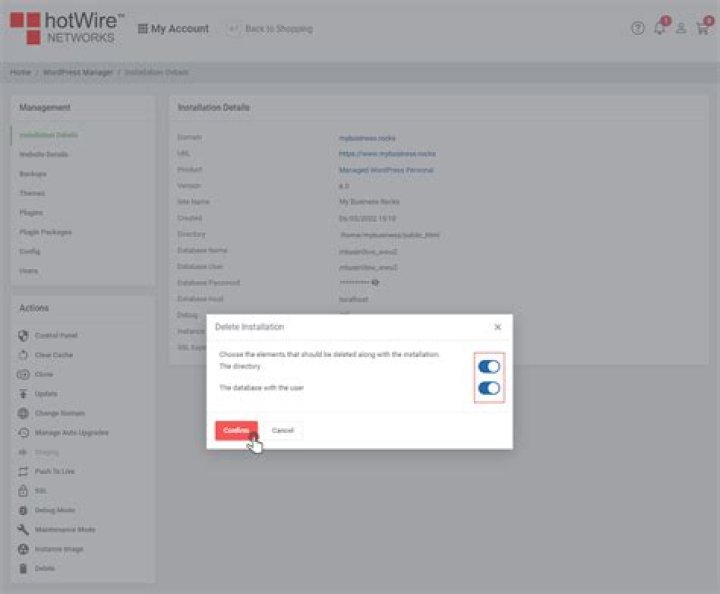
Task: Click 'Clear Cache' action label
Action: point(54,355)
